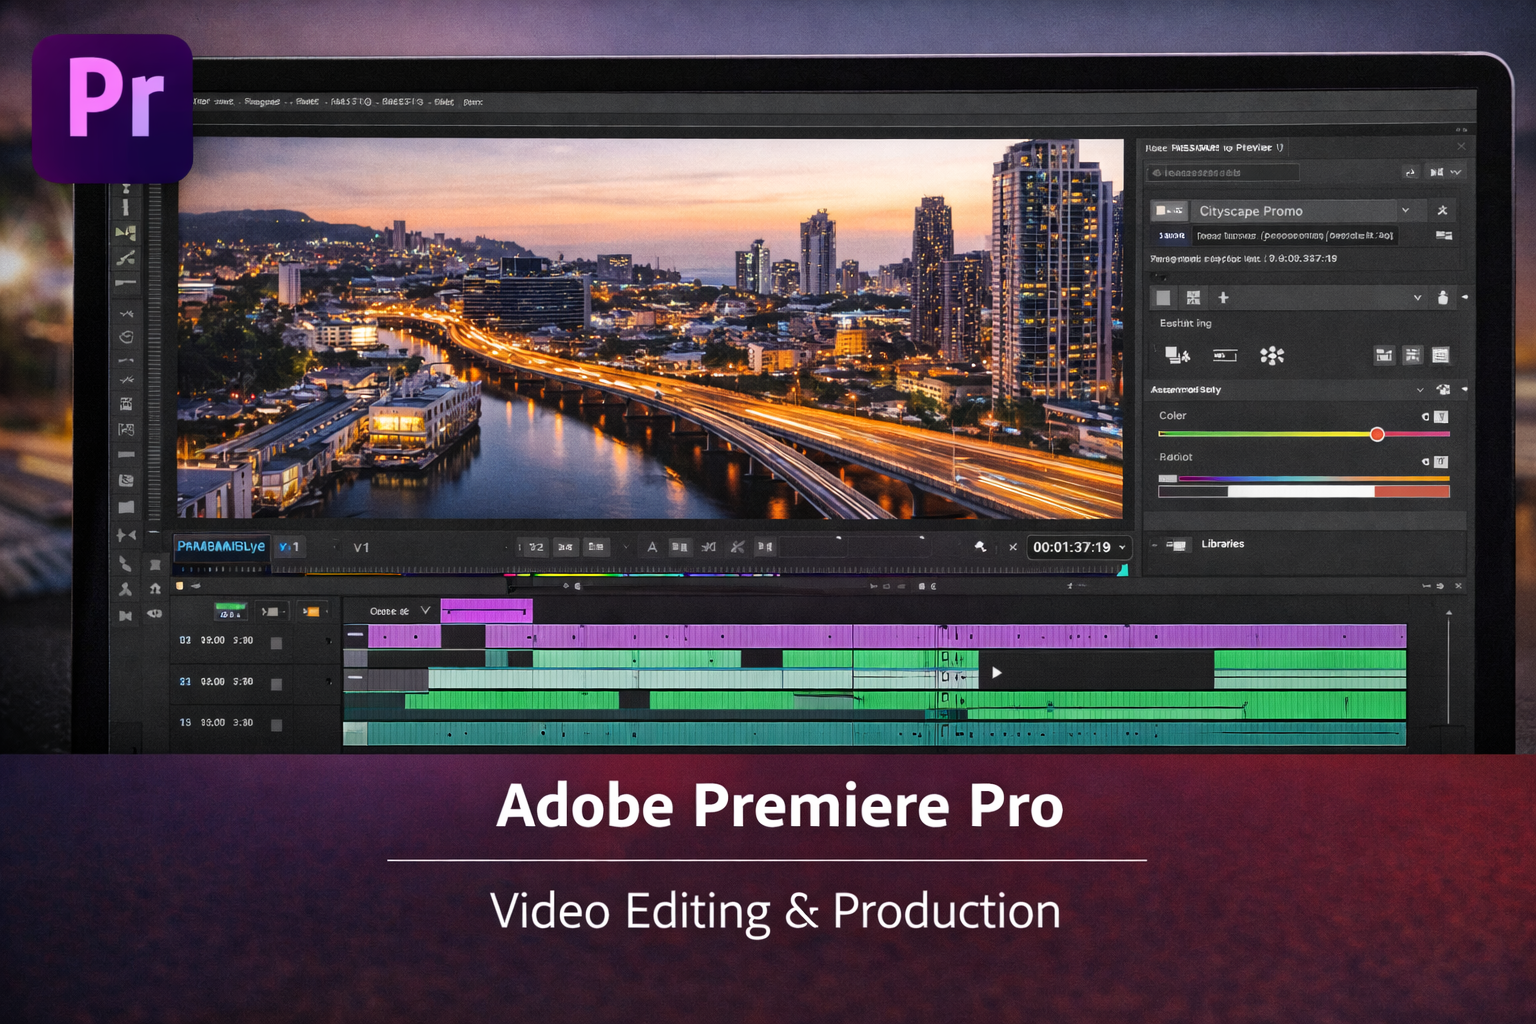The width and height of the screenshot is (1536, 1024).
Task: Open the Ceeee ee dropdown in the timeline header
Action: pyautogui.click(x=399, y=611)
